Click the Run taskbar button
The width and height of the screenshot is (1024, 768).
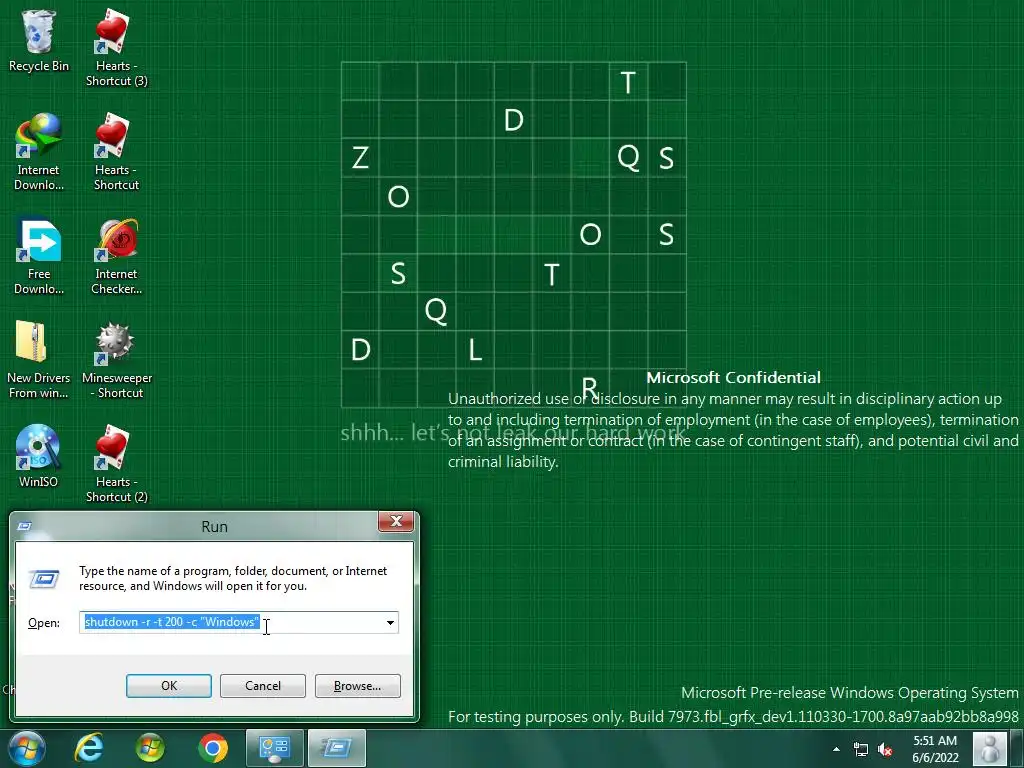tap(337, 748)
